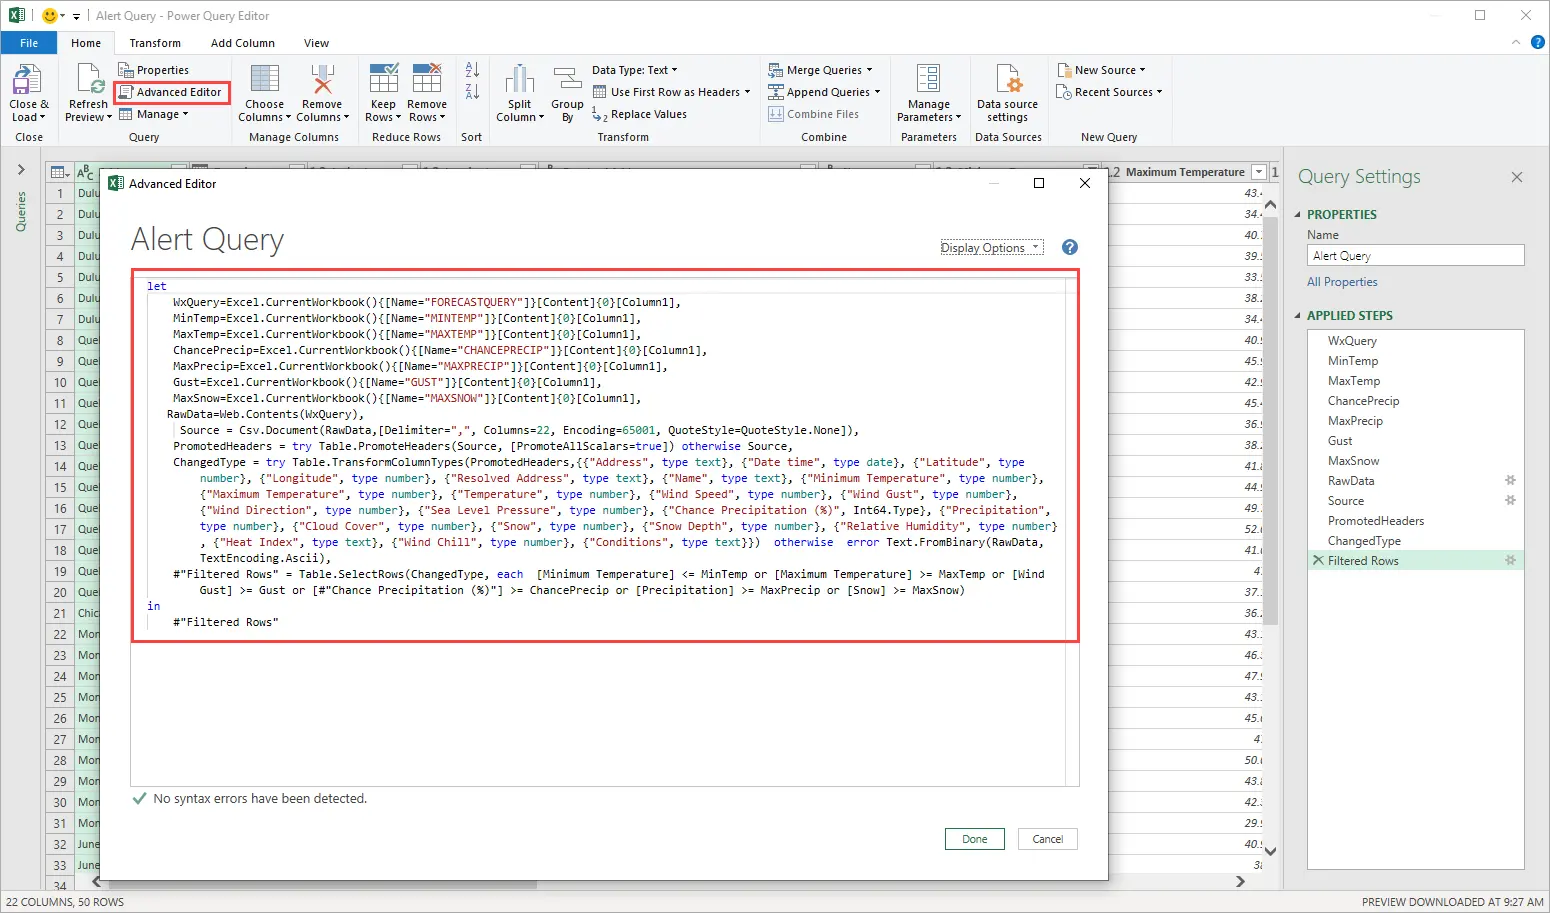
Task: Open Manage Parameters
Action: [926, 90]
